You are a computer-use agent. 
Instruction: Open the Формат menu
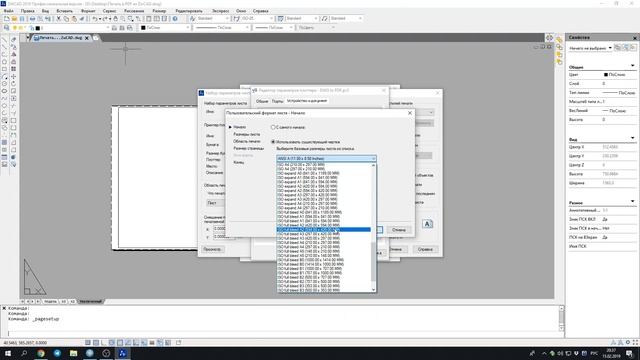pyautogui.click(x=88, y=11)
